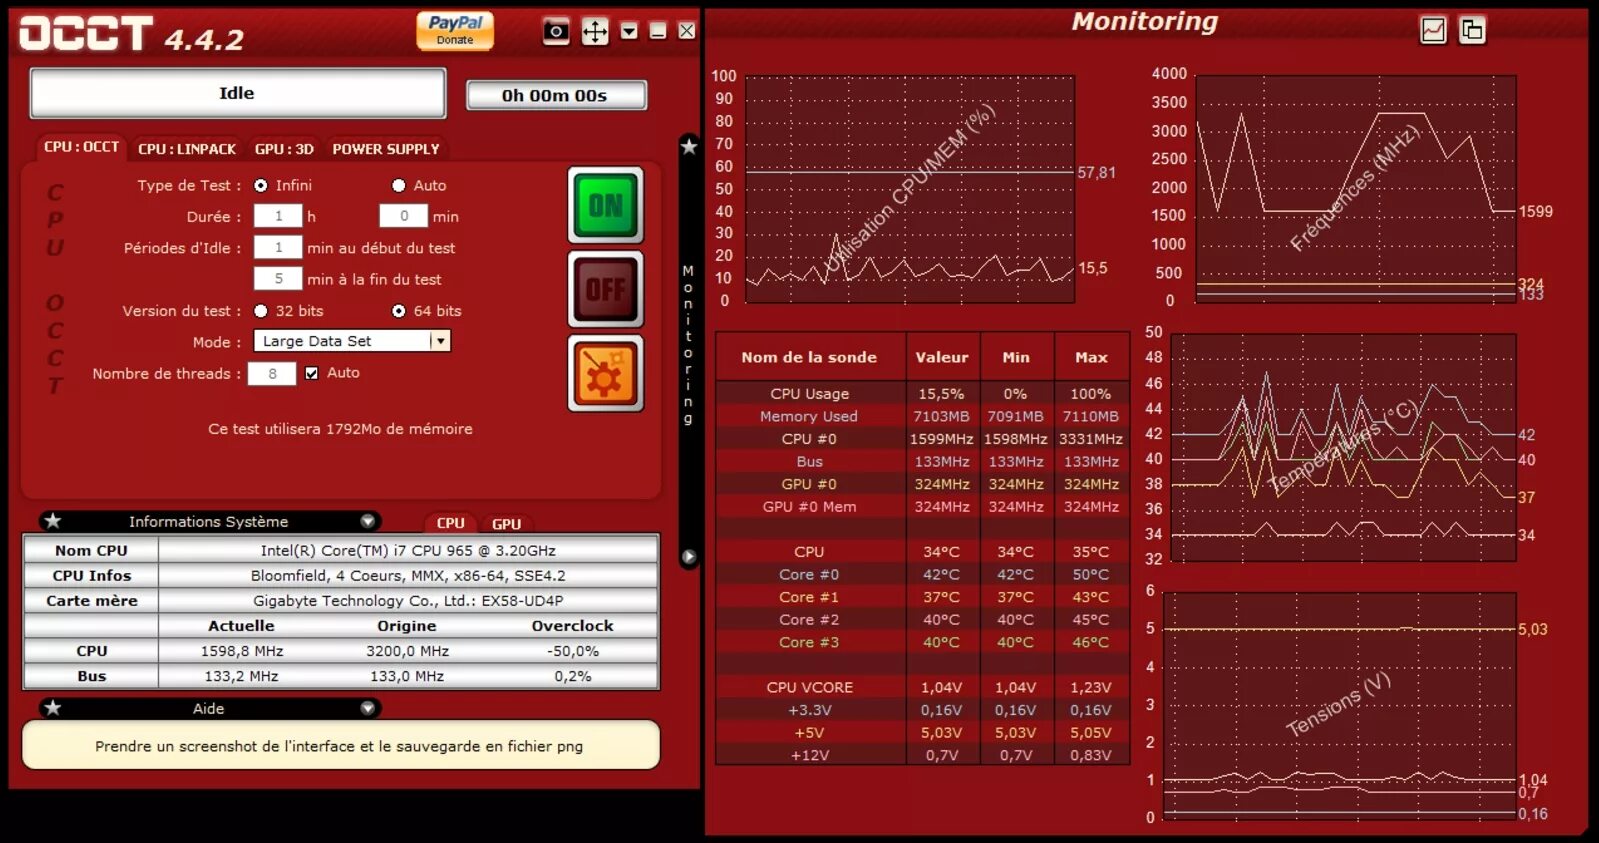Select the CPU #0 frequency row
The width and height of the screenshot is (1599, 843).
pyautogui.click(x=922, y=439)
